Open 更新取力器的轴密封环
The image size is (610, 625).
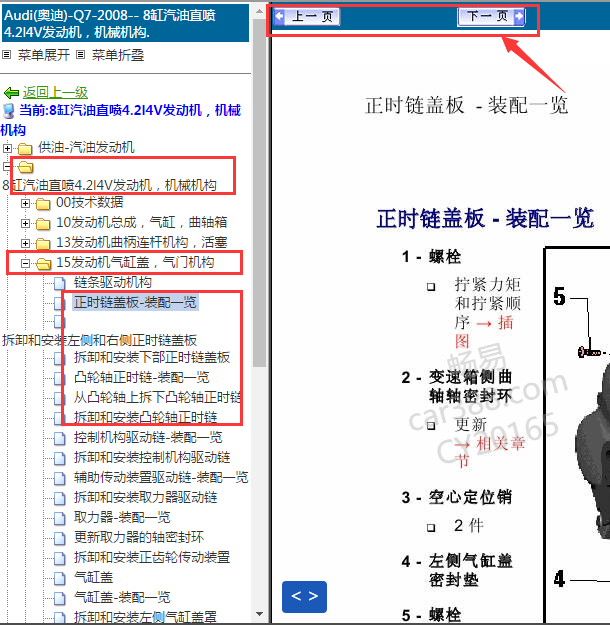click(x=139, y=537)
